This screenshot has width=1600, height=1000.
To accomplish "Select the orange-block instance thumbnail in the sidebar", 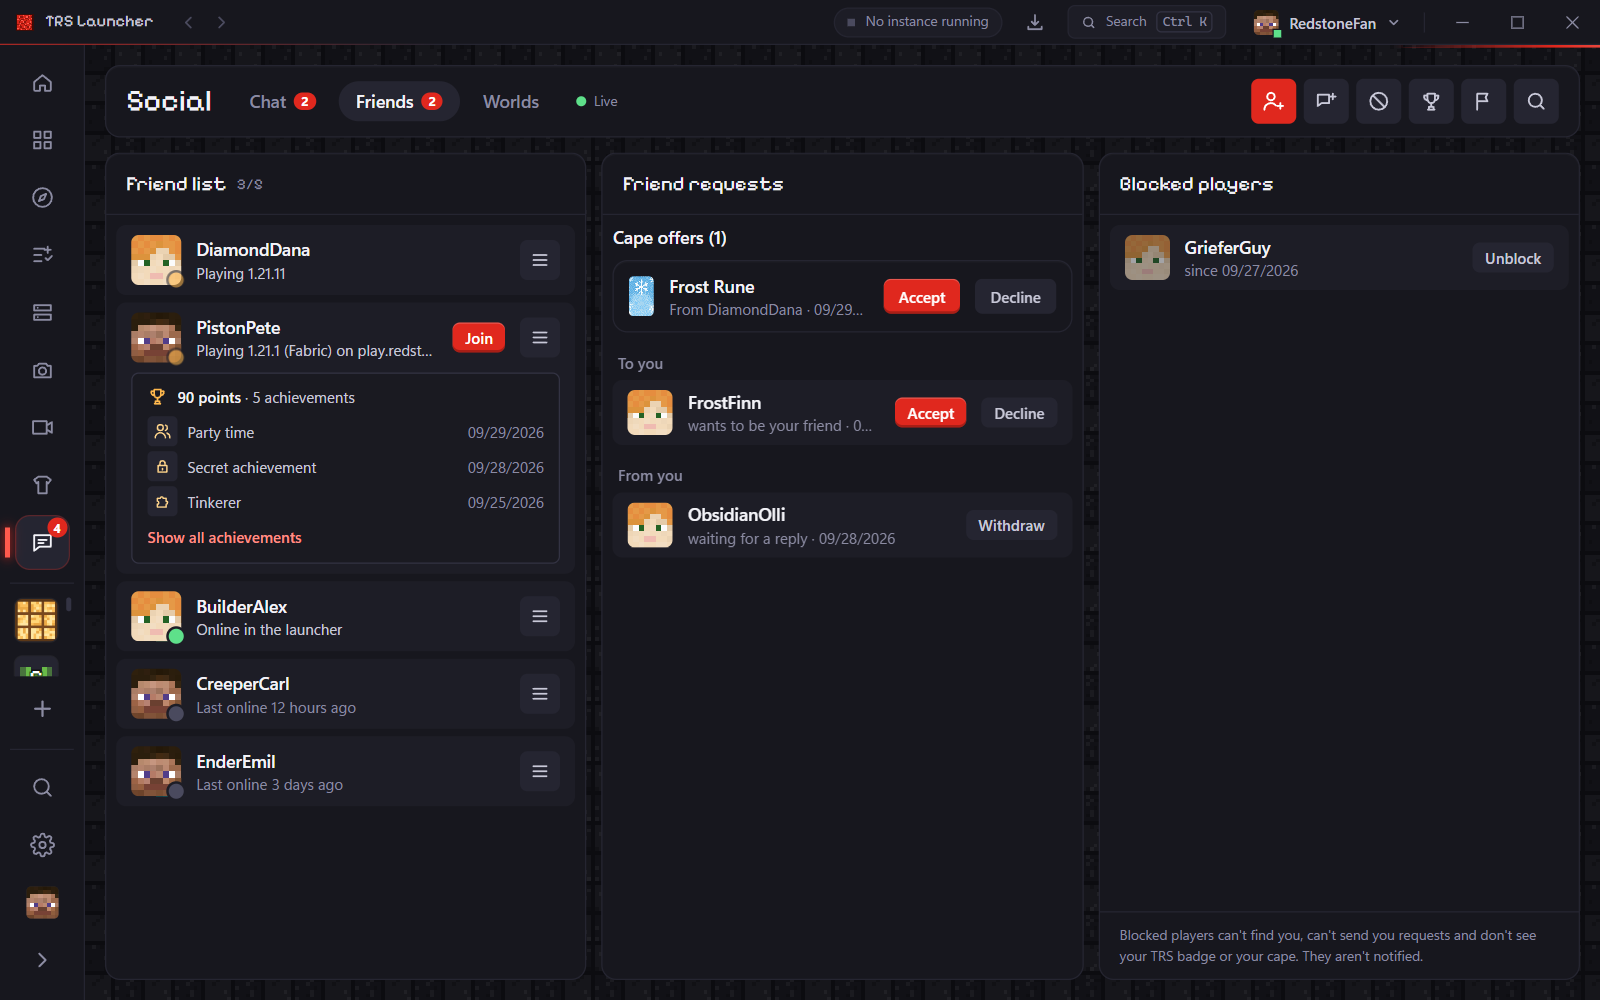I will [x=36, y=620].
